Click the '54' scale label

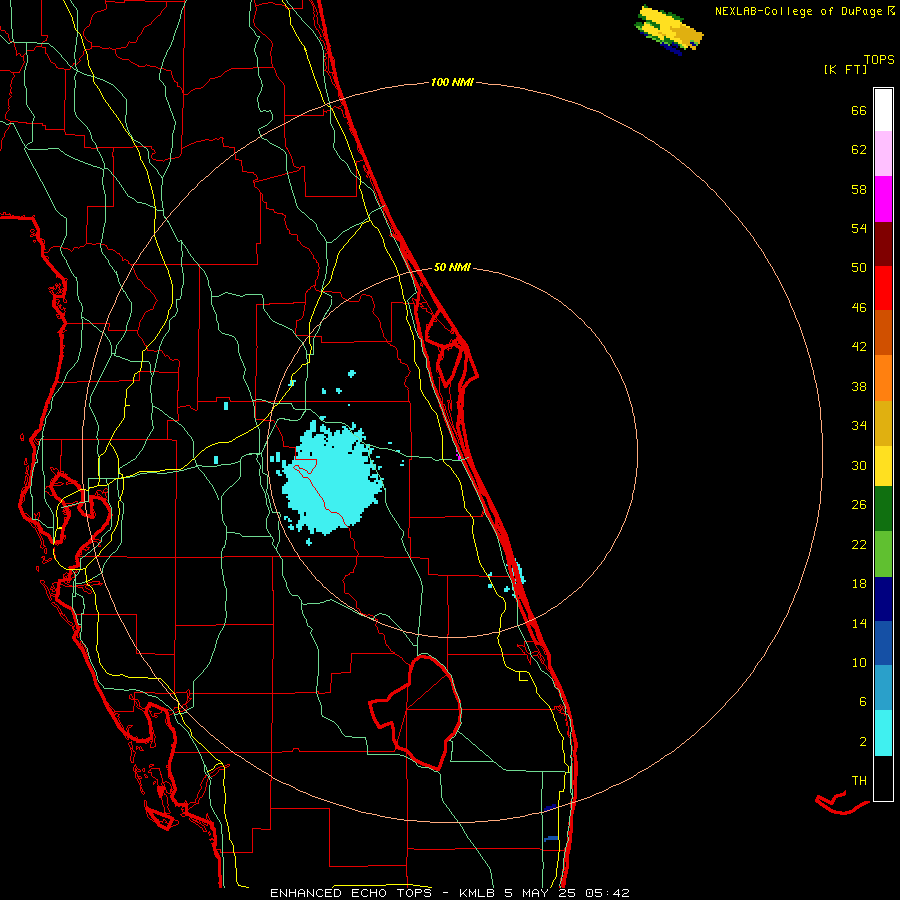(859, 228)
